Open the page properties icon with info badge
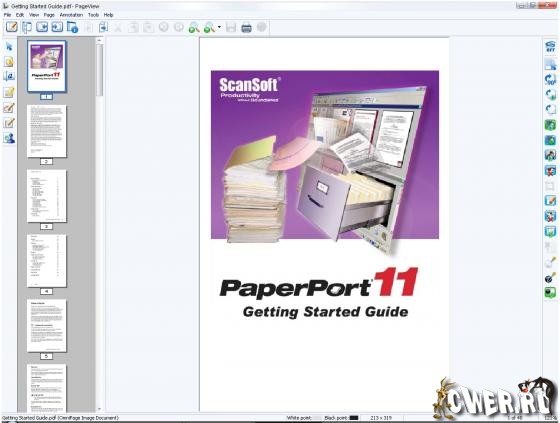This screenshot has height=423, width=560. point(72,27)
